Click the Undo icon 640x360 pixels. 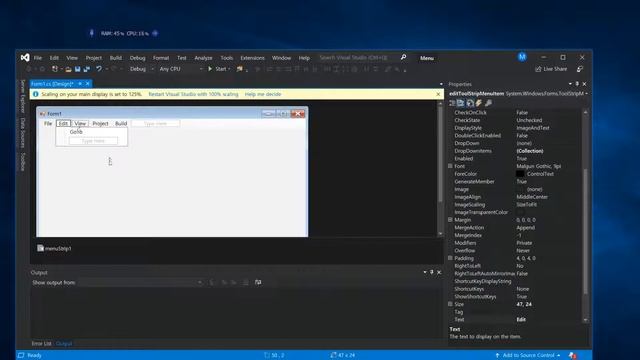click(x=99, y=69)
